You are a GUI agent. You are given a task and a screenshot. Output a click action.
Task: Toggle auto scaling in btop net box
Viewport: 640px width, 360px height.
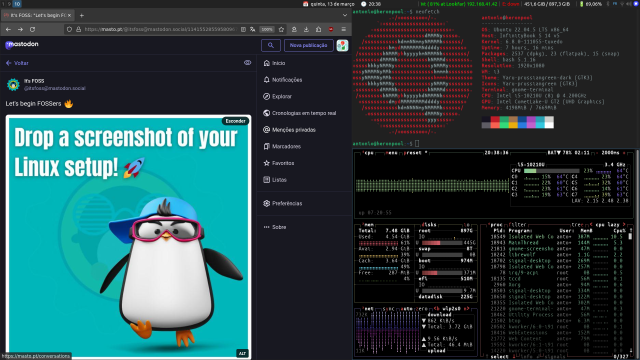[x=407, y=309]
